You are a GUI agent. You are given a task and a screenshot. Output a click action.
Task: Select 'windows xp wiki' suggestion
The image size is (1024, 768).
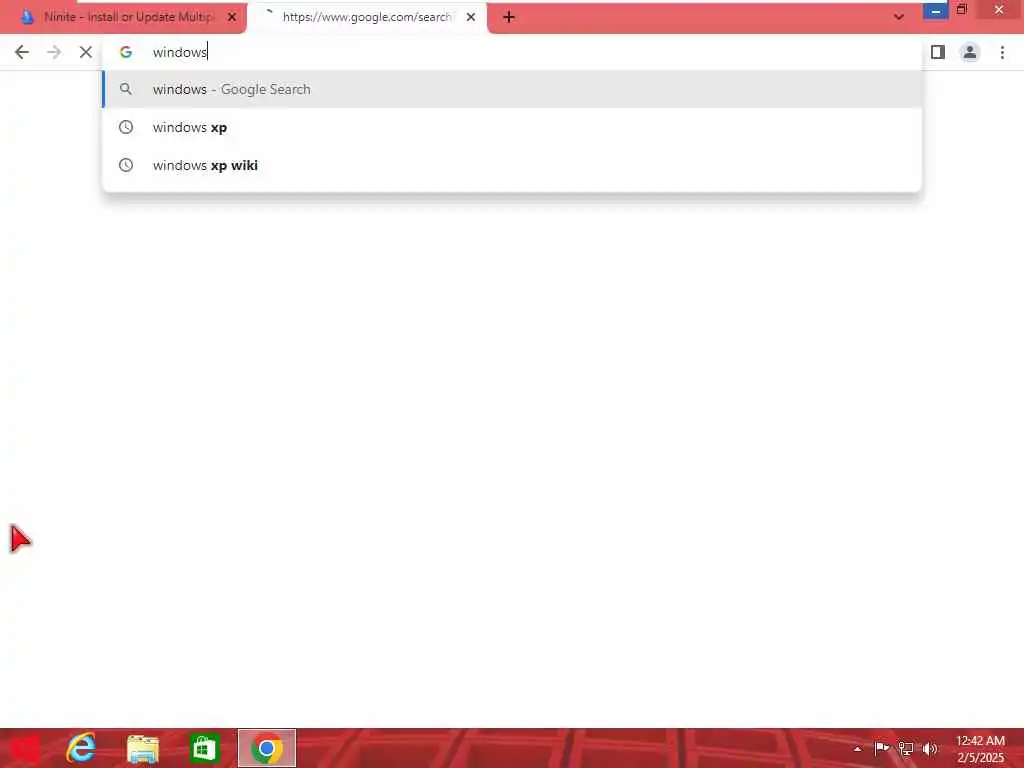tap(513, 165)
